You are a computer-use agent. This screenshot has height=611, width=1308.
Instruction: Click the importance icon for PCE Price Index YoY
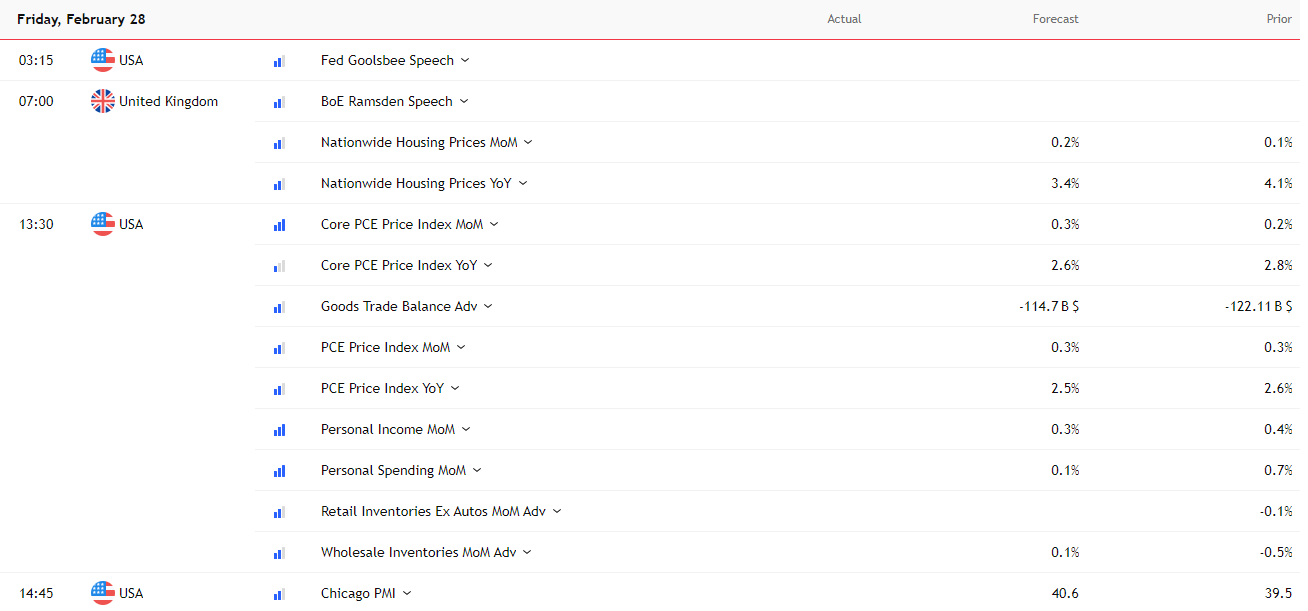(279, 389)
